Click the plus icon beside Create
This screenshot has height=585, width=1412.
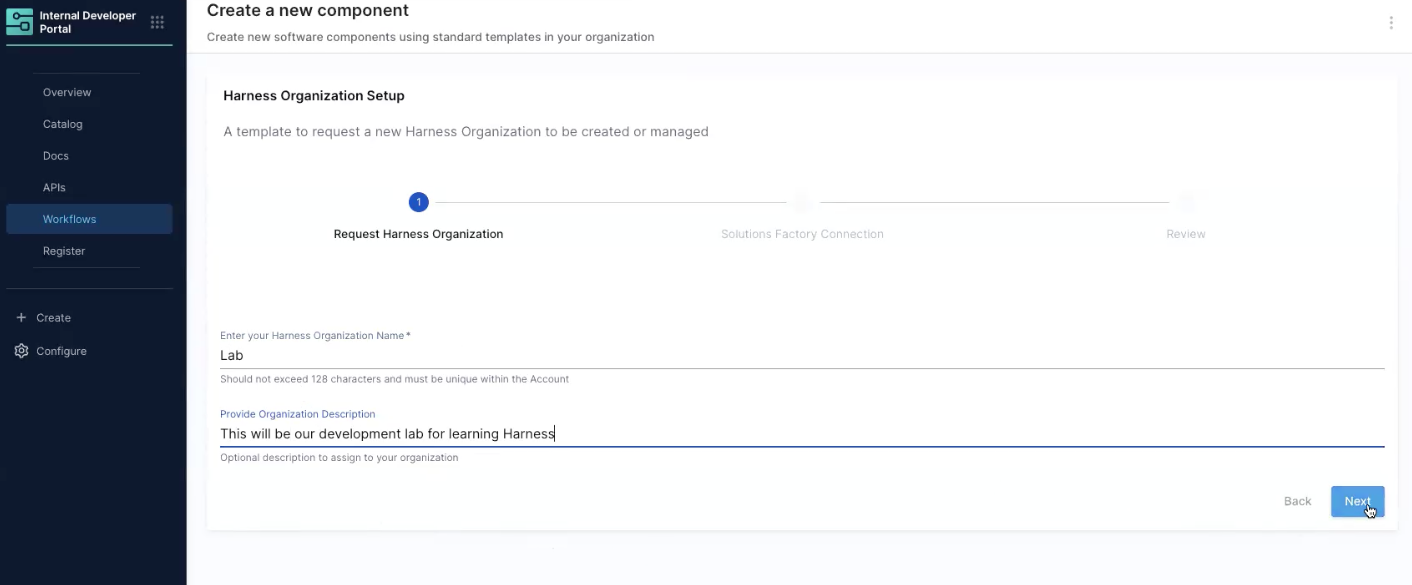pos(21,318)
